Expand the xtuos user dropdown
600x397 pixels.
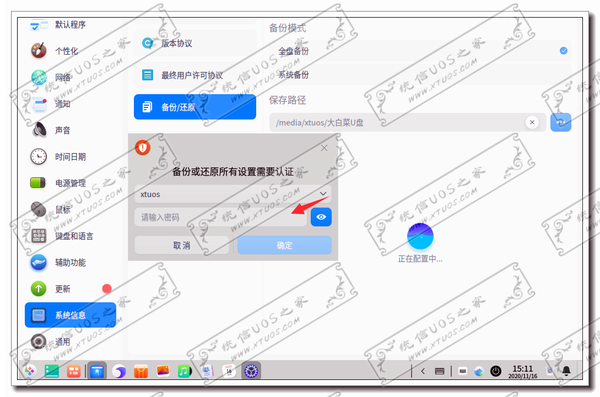tap(233, 194)
